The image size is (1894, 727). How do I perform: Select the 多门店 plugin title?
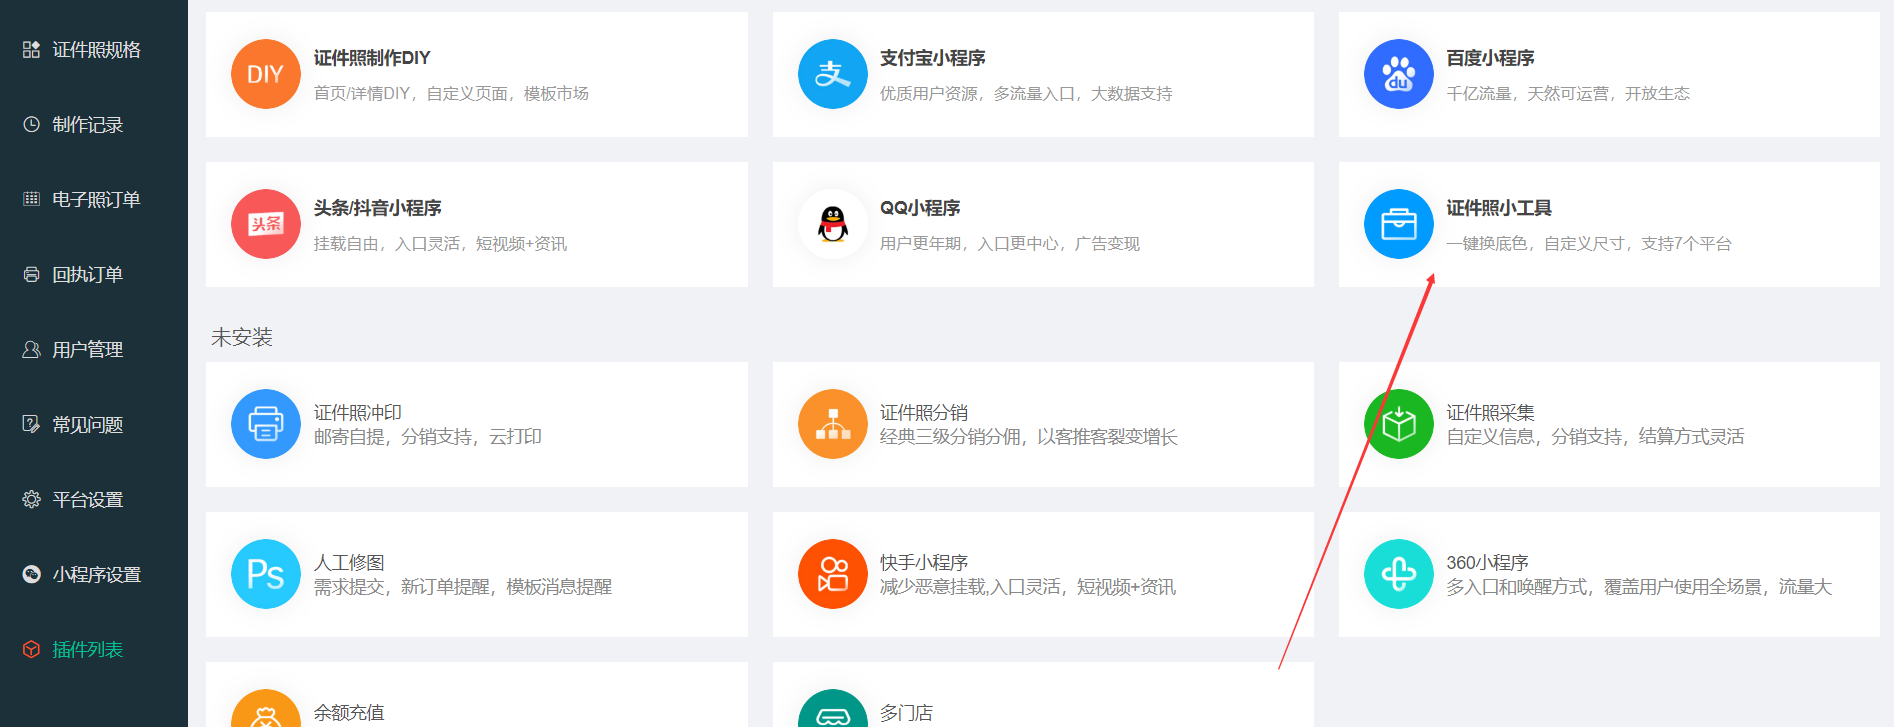pyautogui.click(x=906, y=712)
